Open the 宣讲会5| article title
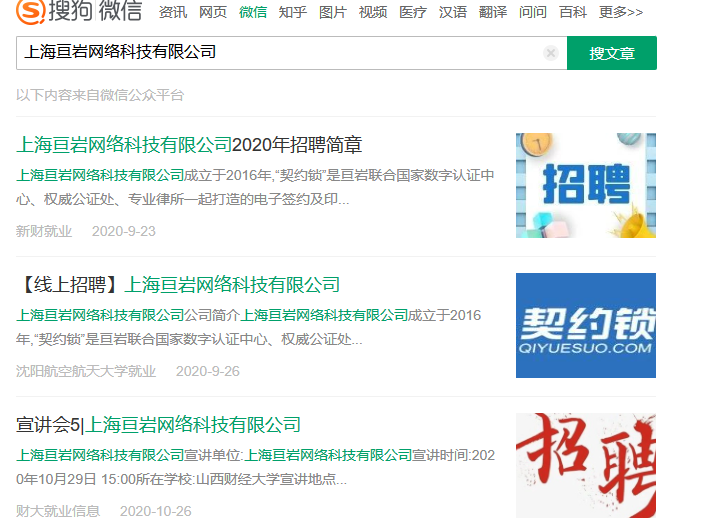The image size is (702, 518). (x=158, y=425)
